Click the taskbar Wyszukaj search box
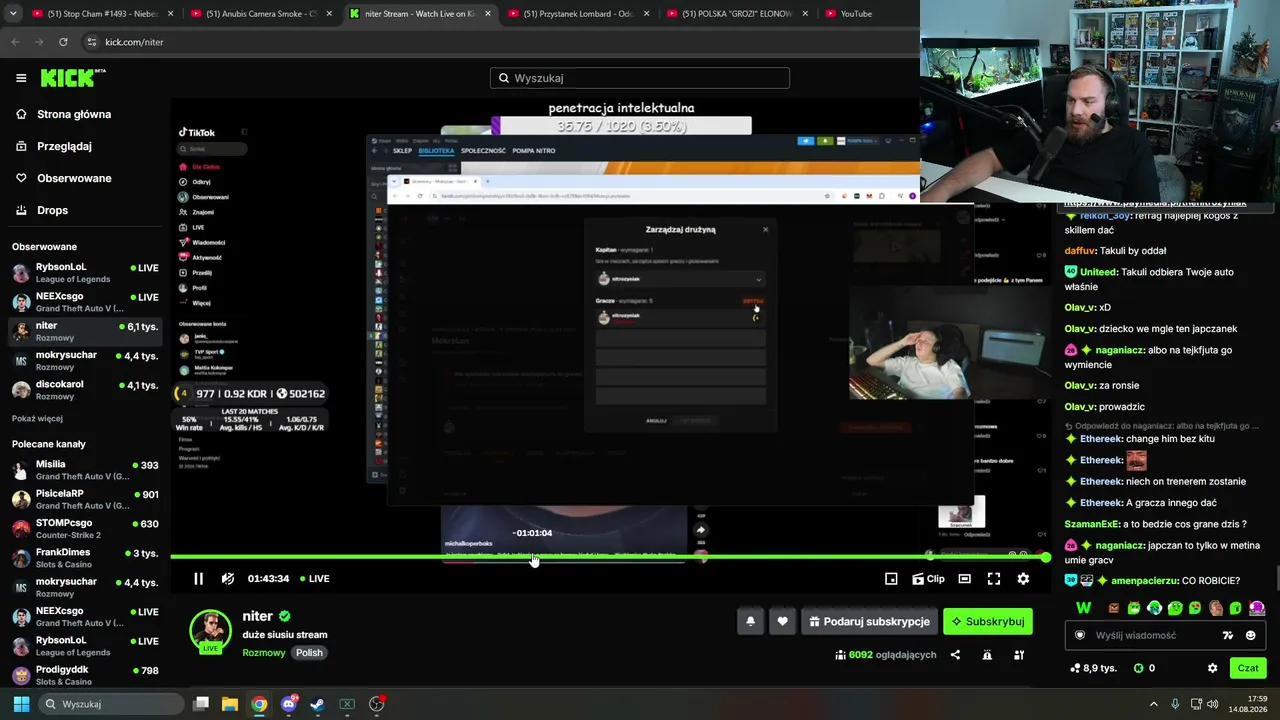 [111, 704]
